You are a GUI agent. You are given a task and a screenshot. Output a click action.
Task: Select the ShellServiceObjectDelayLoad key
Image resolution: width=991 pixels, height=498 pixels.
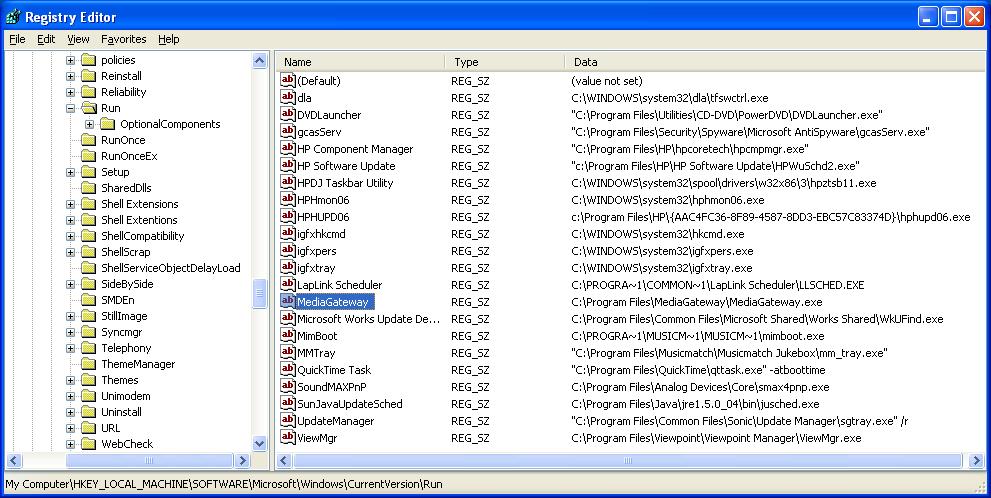[171, 268]
